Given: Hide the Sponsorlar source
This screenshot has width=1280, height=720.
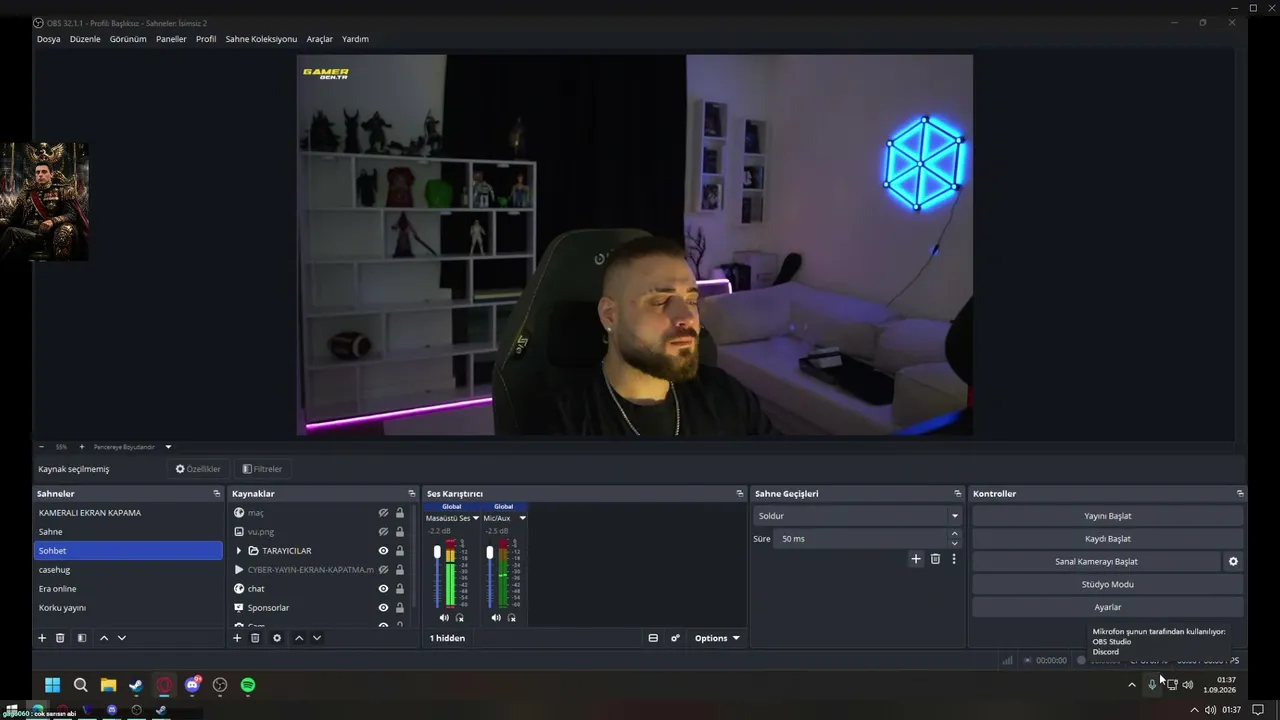Looking at the screenshot, I should (x=383, y=608).
